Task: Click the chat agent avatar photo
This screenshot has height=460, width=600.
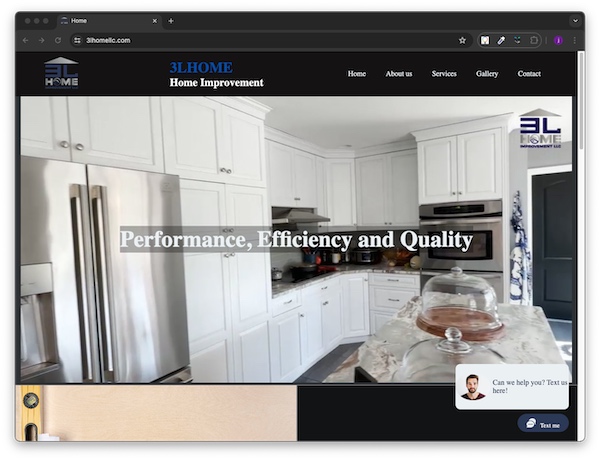Action: click(x=473, y=387)
